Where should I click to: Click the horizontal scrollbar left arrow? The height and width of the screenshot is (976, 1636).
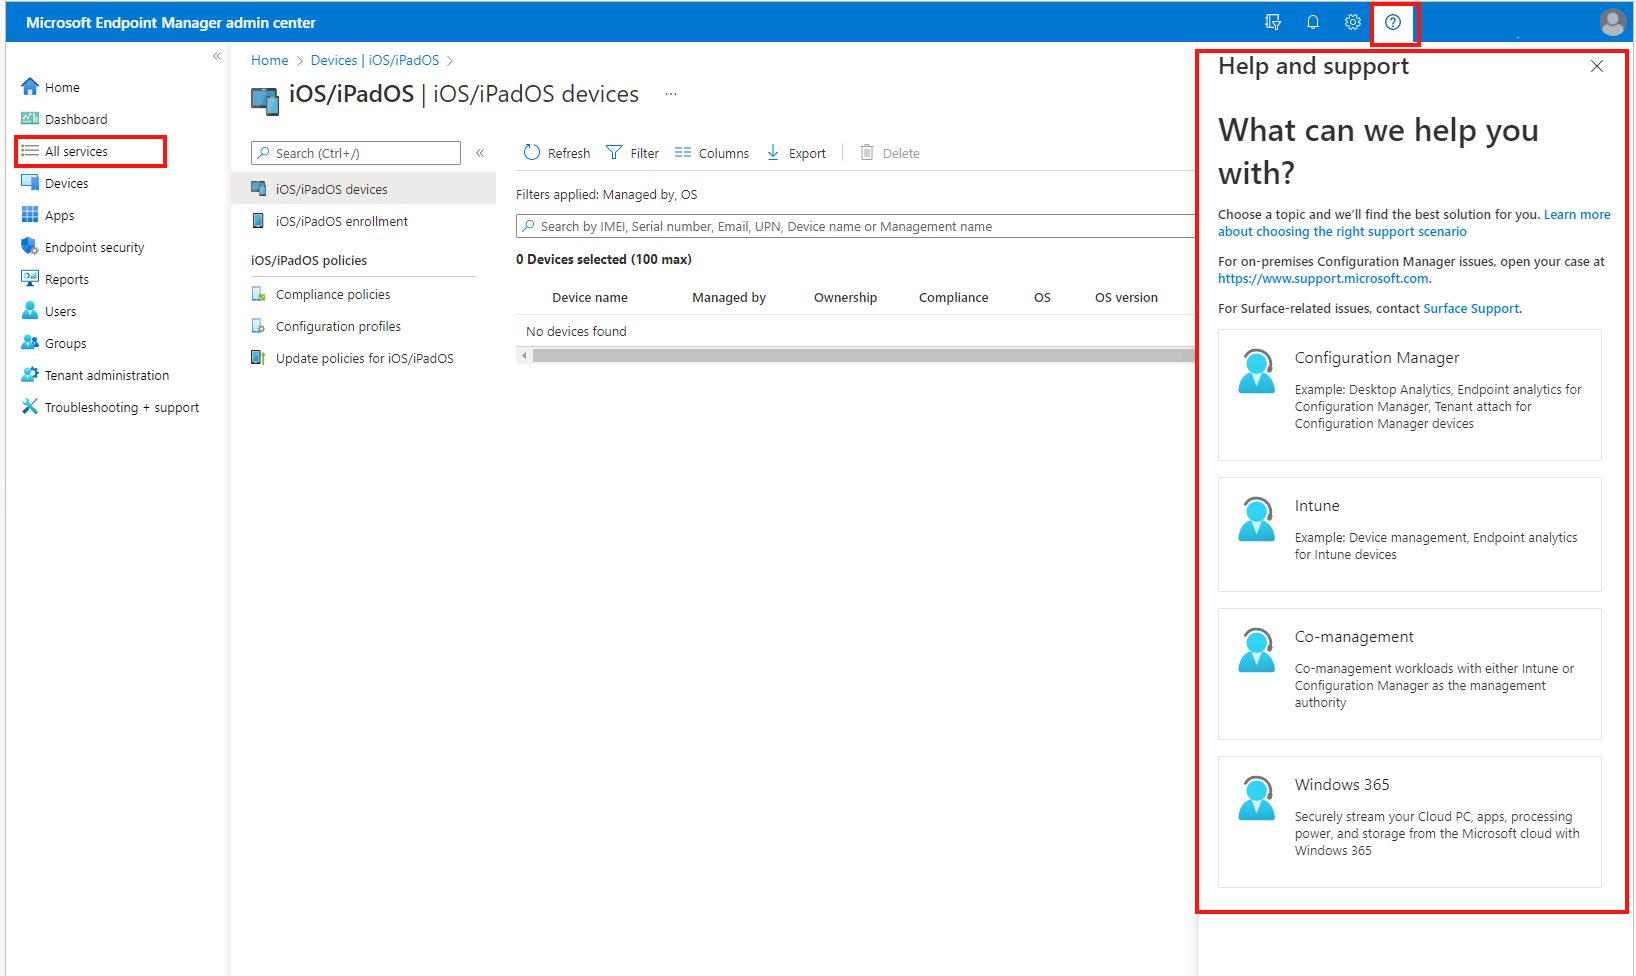coord(524,355)
